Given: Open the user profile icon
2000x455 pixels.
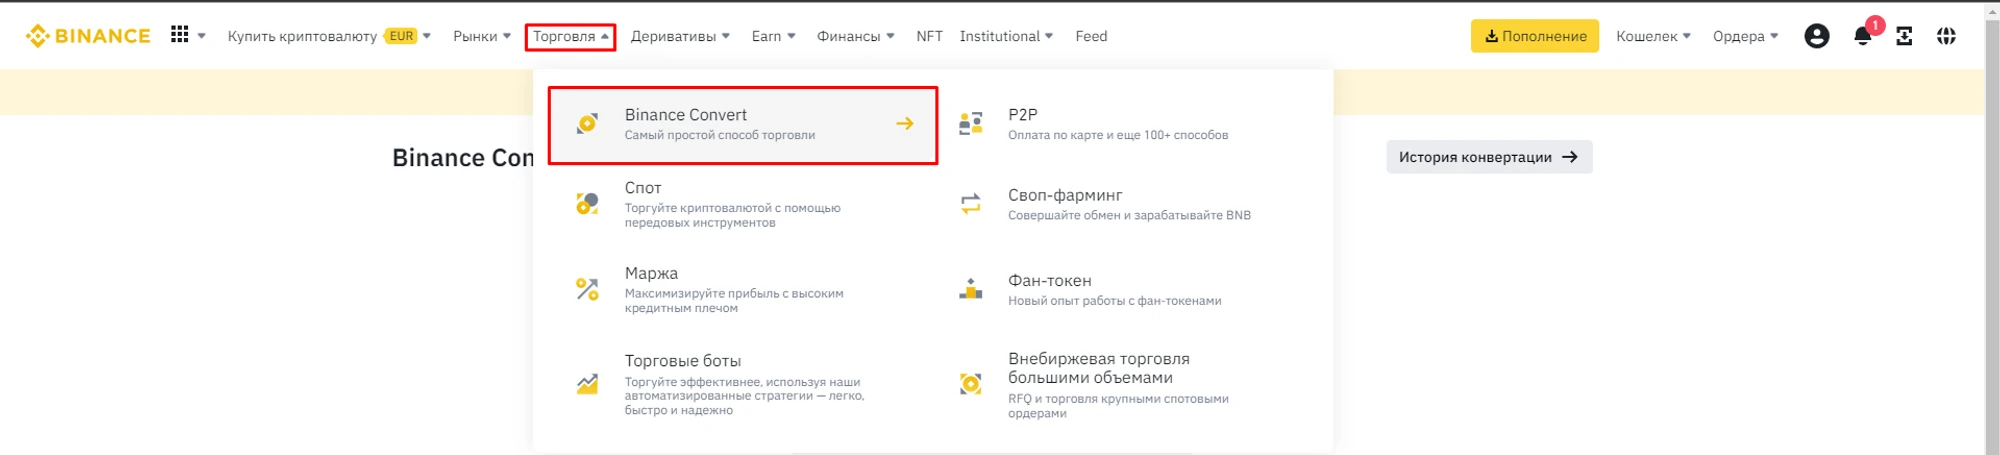Looking at the screenshot, I should click(x=1816, y=36).
